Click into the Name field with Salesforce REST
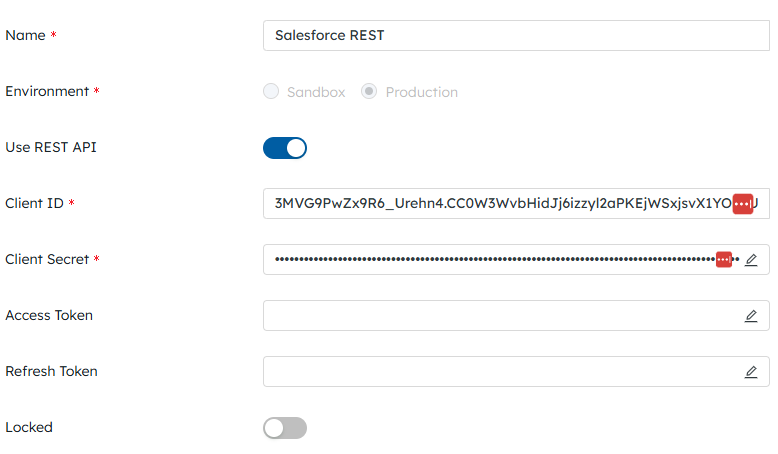 click(516, 35)
